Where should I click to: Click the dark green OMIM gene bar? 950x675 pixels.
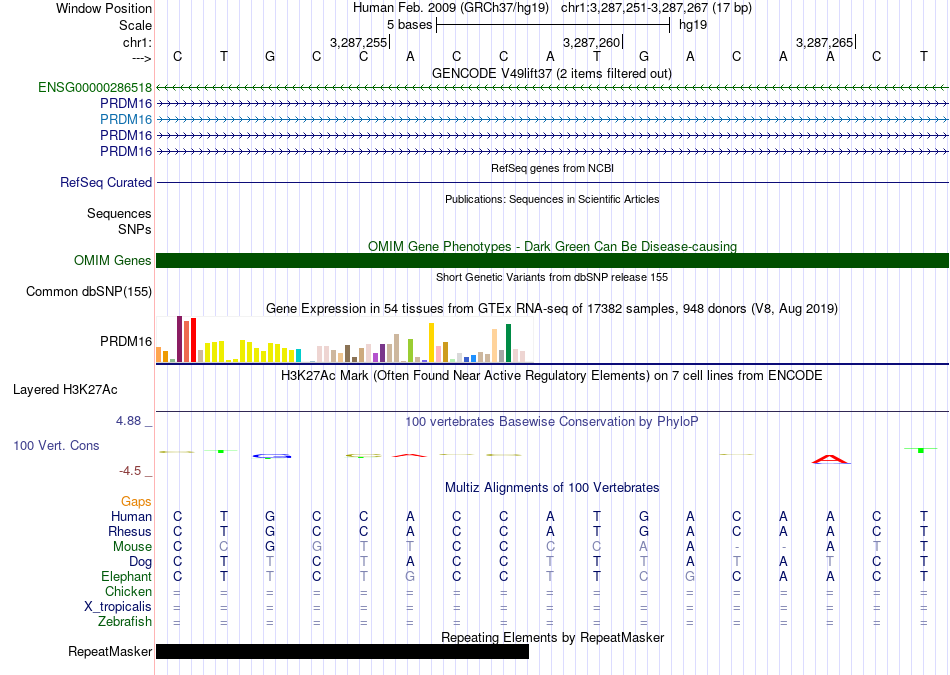(553, 261)
